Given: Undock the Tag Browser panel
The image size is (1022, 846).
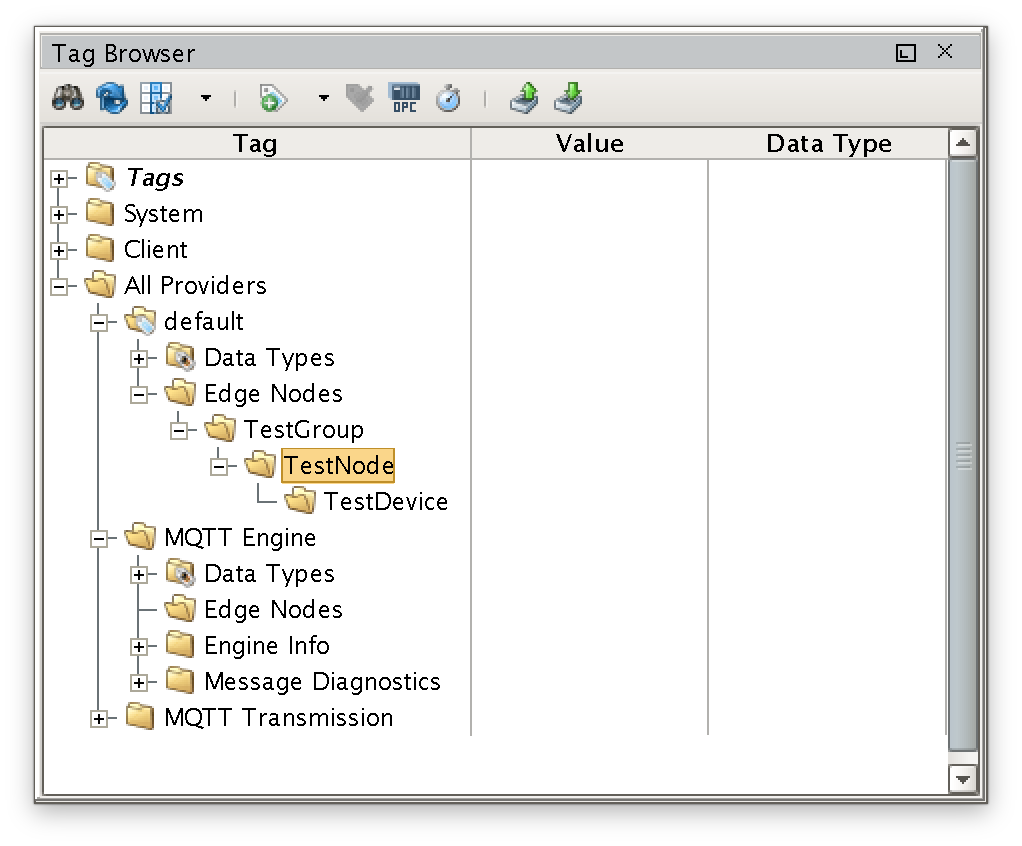Looking at the screenshot, I should coord(905,53).
